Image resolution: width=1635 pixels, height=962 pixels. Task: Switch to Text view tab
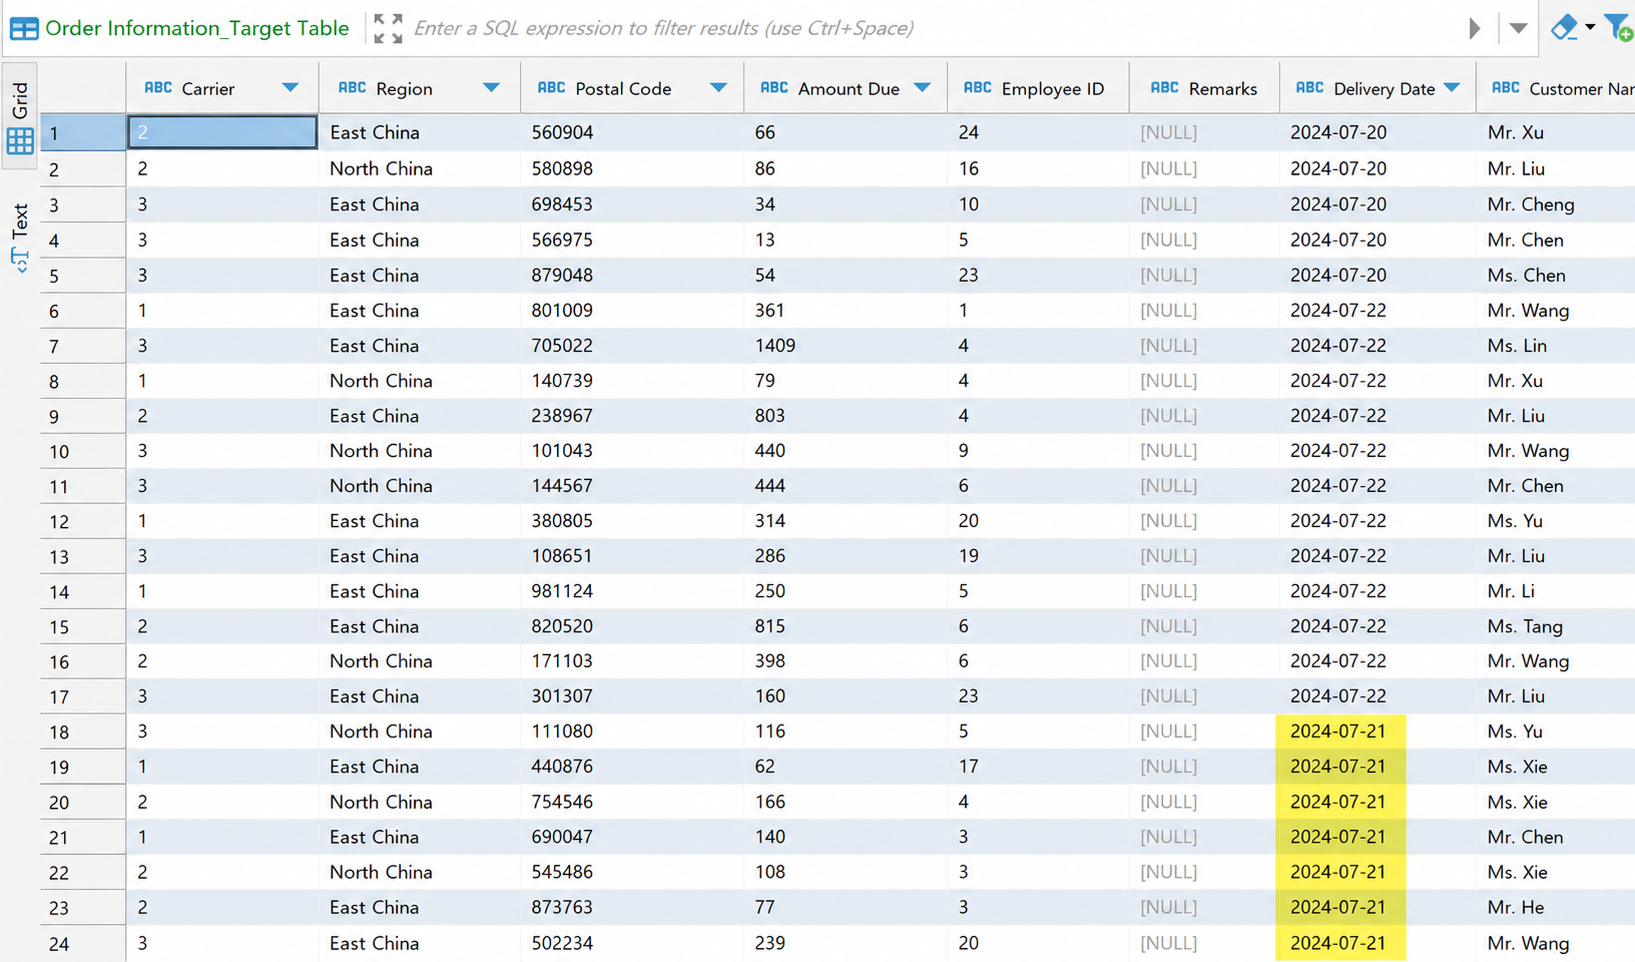[20, 238]
